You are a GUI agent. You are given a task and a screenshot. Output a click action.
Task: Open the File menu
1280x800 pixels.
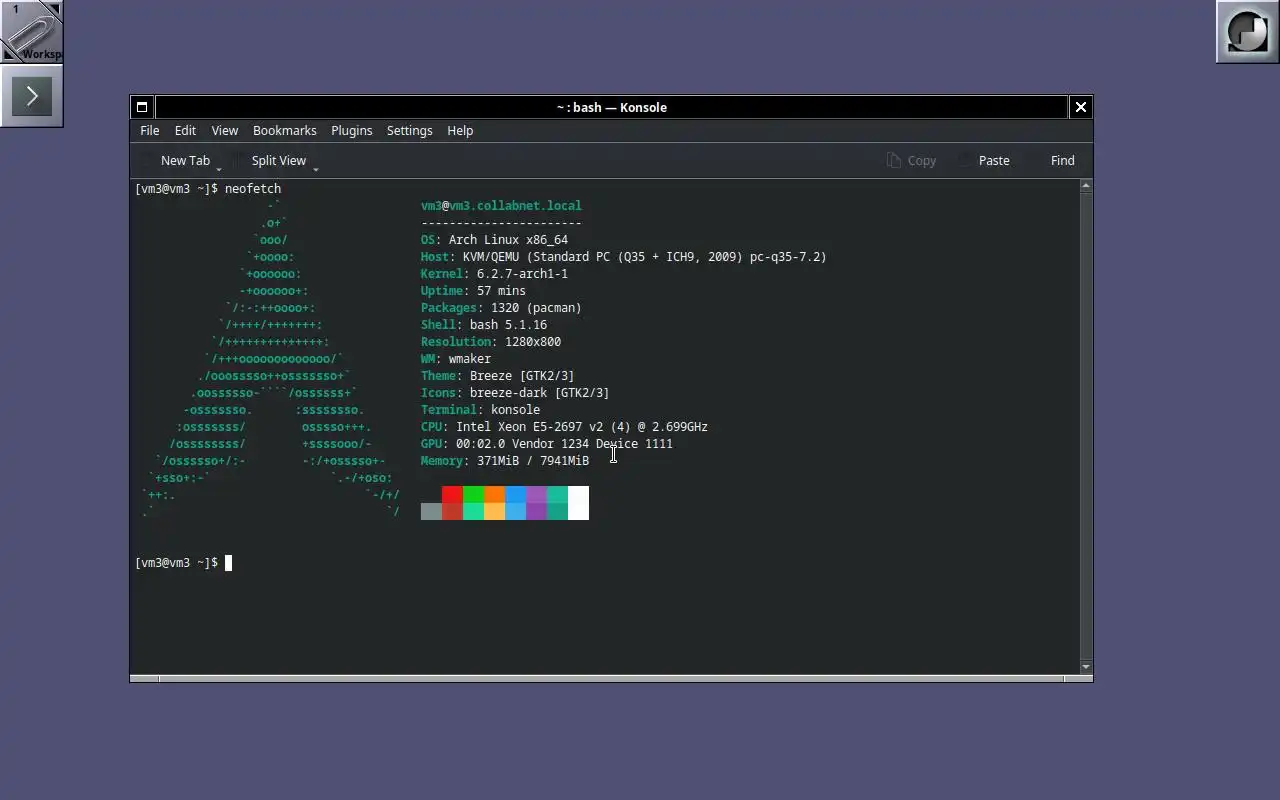pos(149,131)
